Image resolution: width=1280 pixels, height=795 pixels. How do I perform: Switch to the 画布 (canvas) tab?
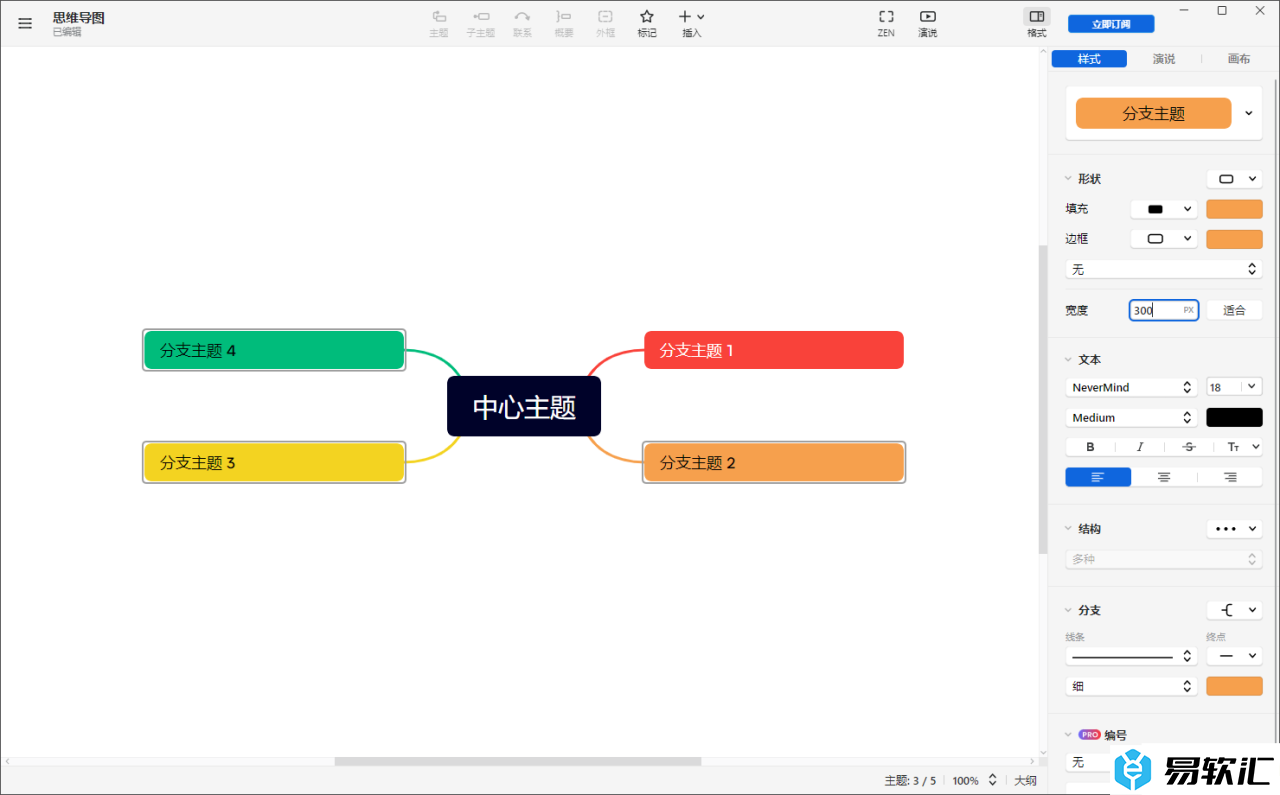(1239, 59)
